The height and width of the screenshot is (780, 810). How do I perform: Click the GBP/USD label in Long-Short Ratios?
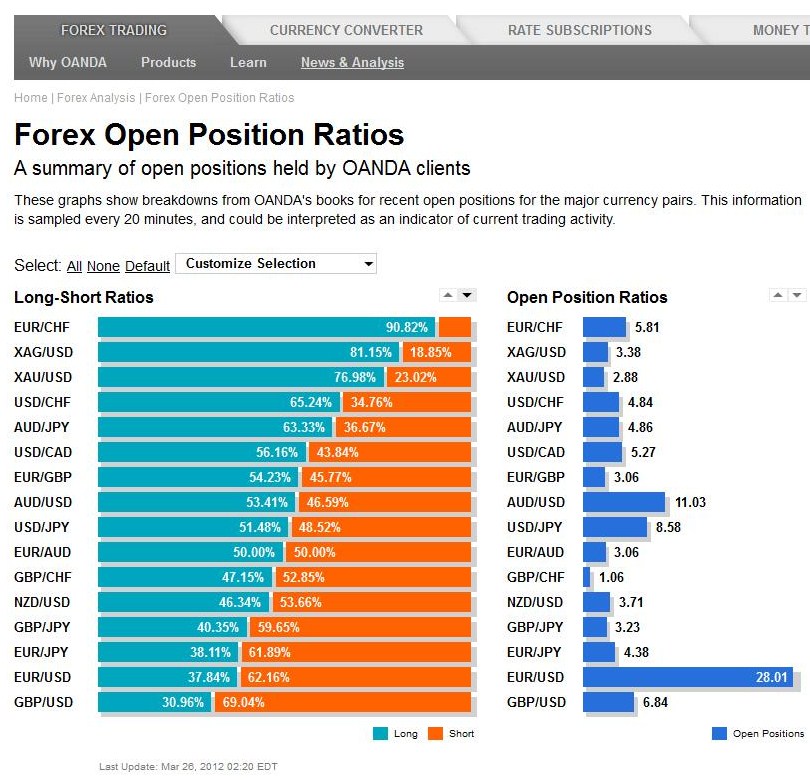43,702
